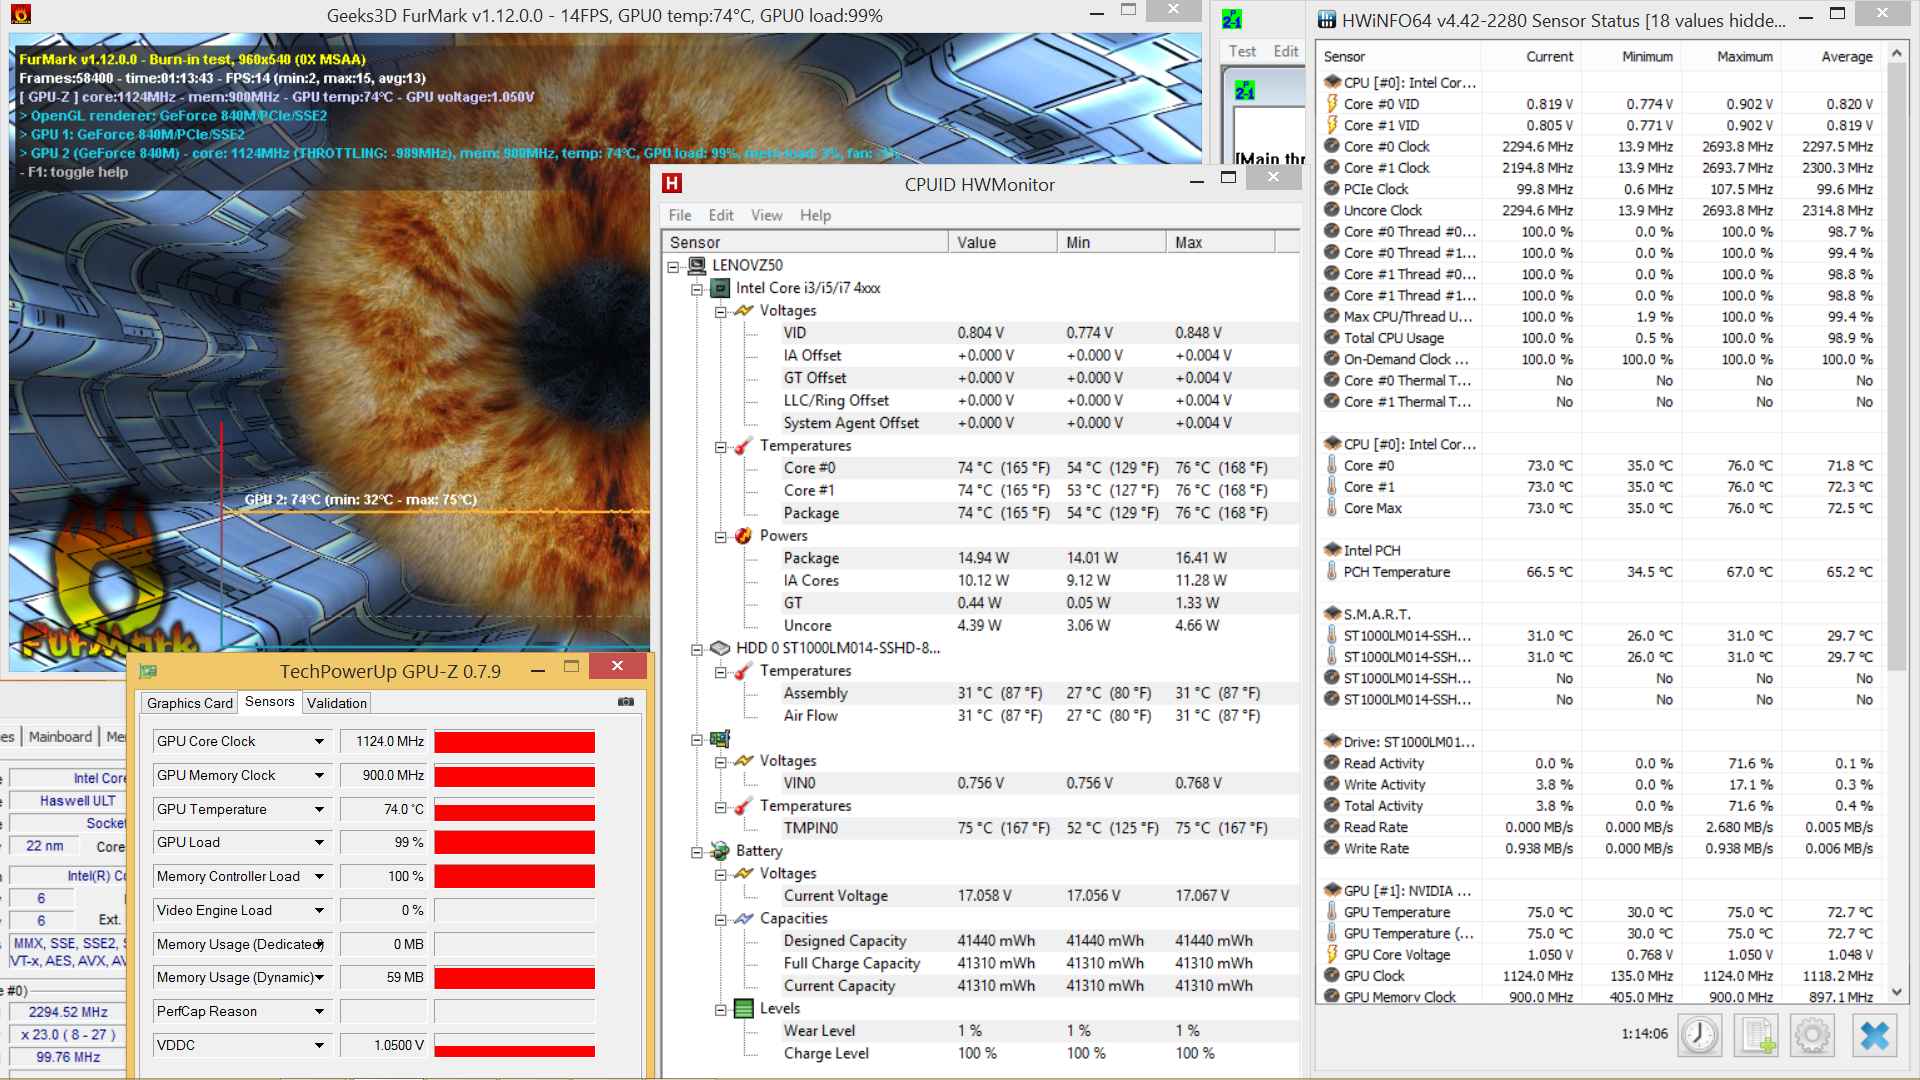Select the Package power row in HWMonitor
The width and height of the screenshot is (1920, 1080).
pyautogui.click(x=980, y=558)
